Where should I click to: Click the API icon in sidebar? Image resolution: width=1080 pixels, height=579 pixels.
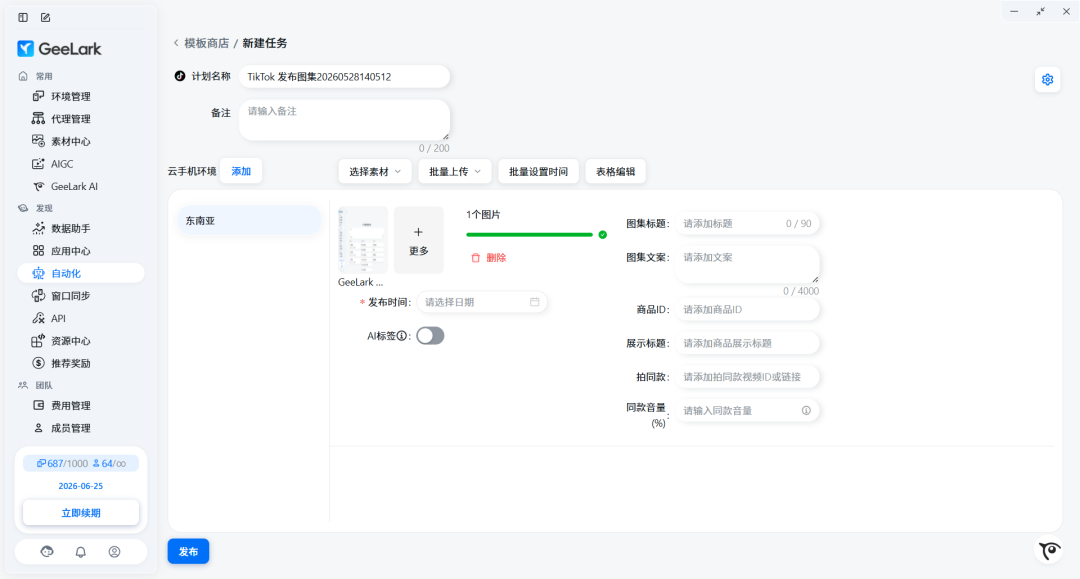tap(39, 318)
